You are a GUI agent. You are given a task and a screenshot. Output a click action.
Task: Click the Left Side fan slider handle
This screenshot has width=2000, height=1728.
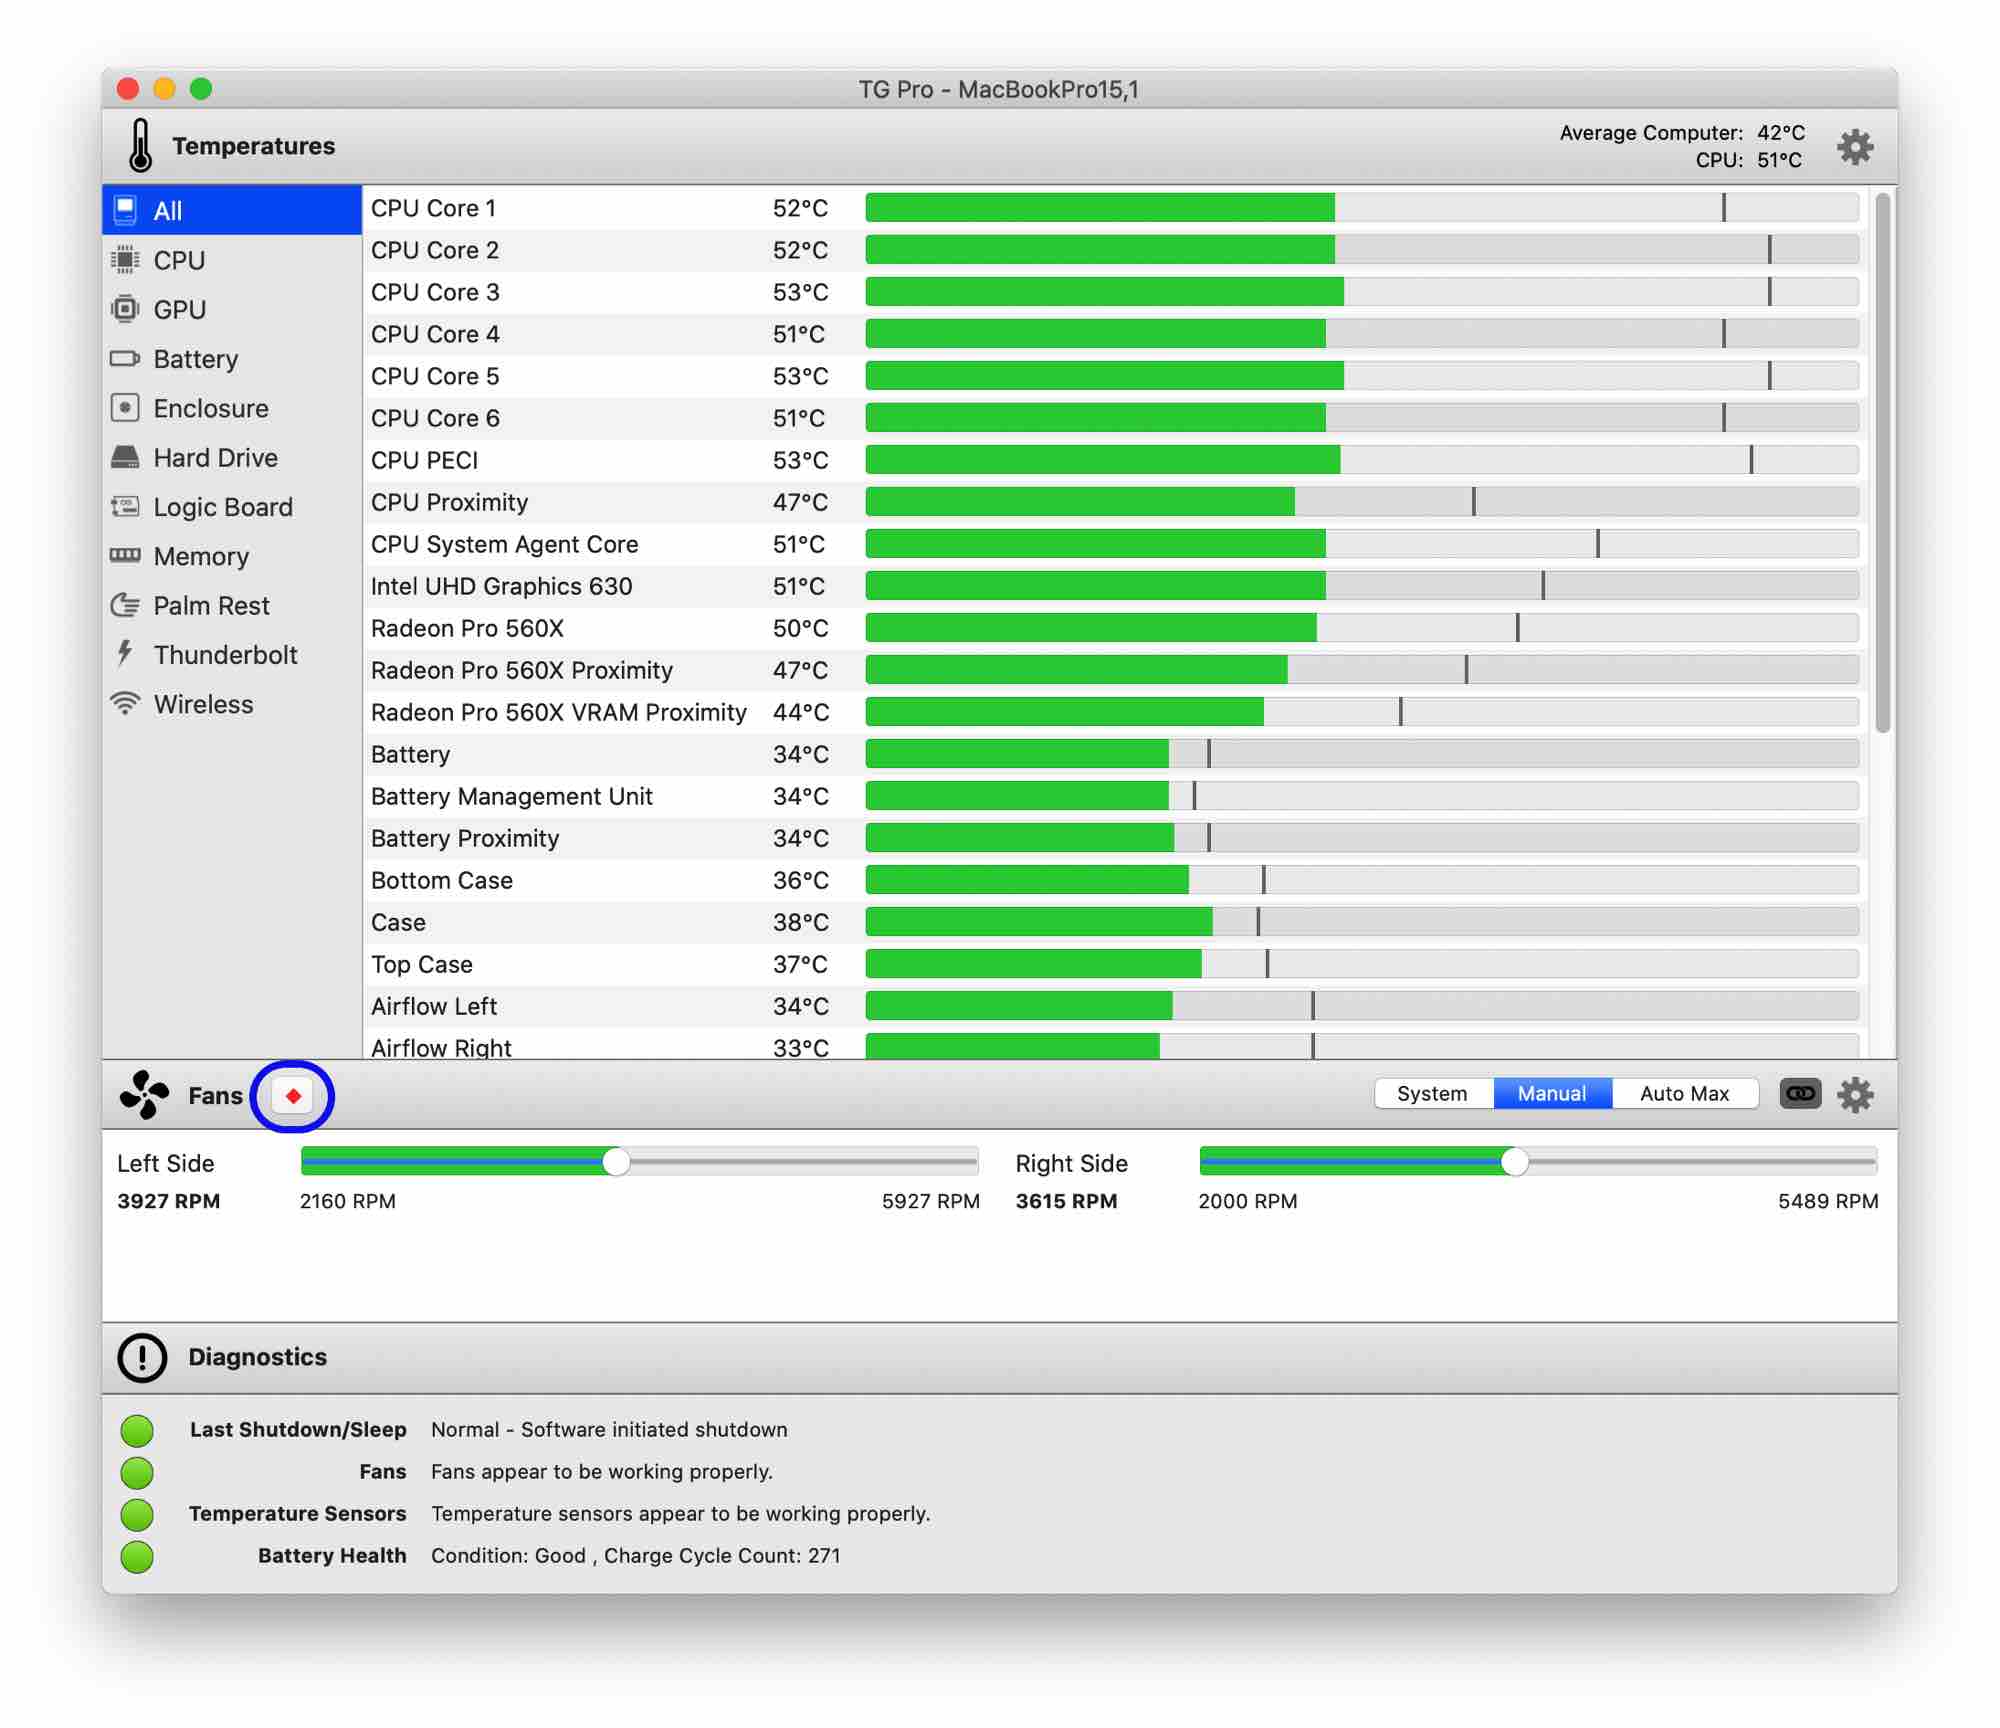pyautogui.click(x=617, y=1161)
